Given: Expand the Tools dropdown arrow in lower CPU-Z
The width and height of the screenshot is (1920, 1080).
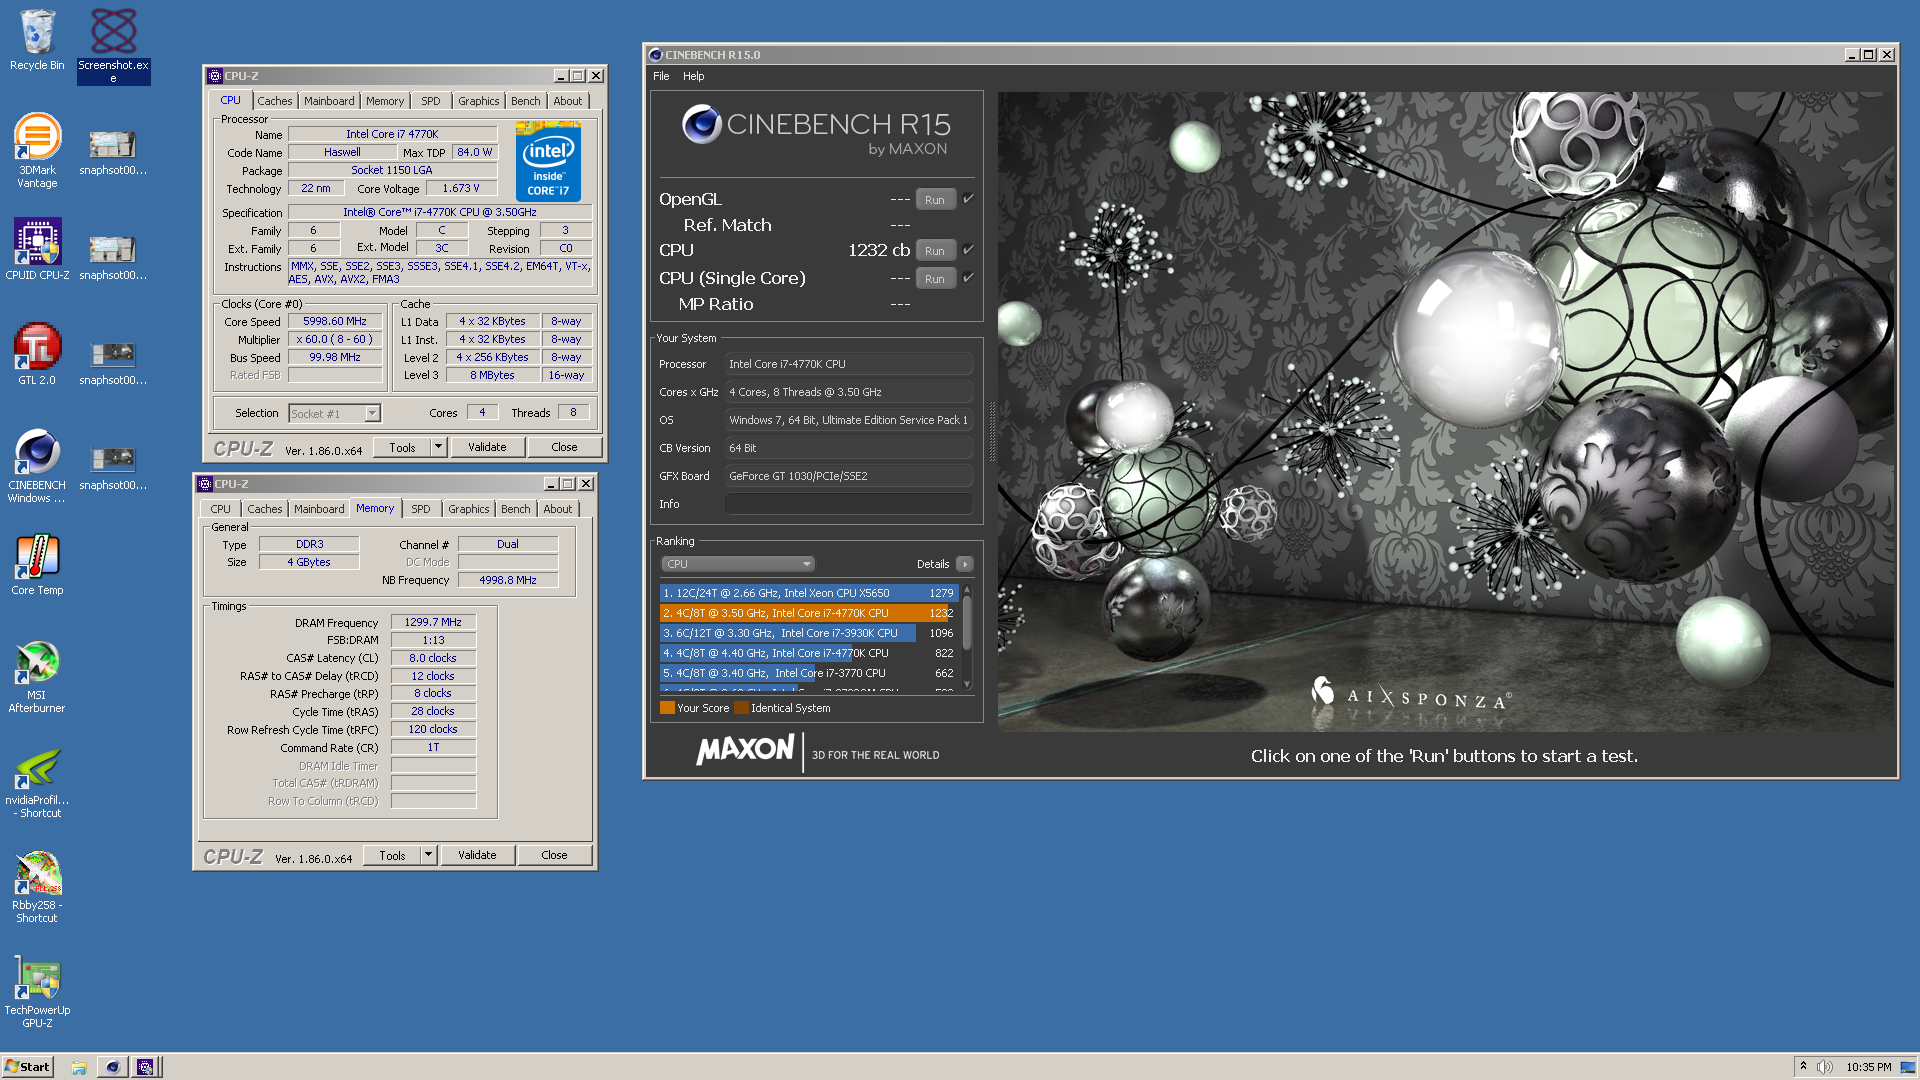Looking at the screenshot, I should click(428, 855).
